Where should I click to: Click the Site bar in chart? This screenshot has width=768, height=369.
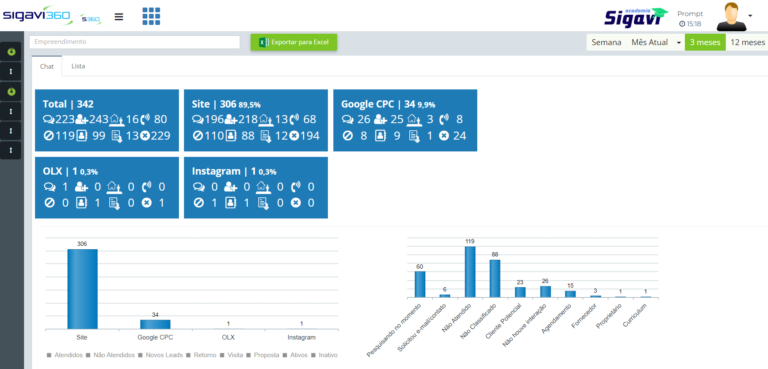(82, 289)
